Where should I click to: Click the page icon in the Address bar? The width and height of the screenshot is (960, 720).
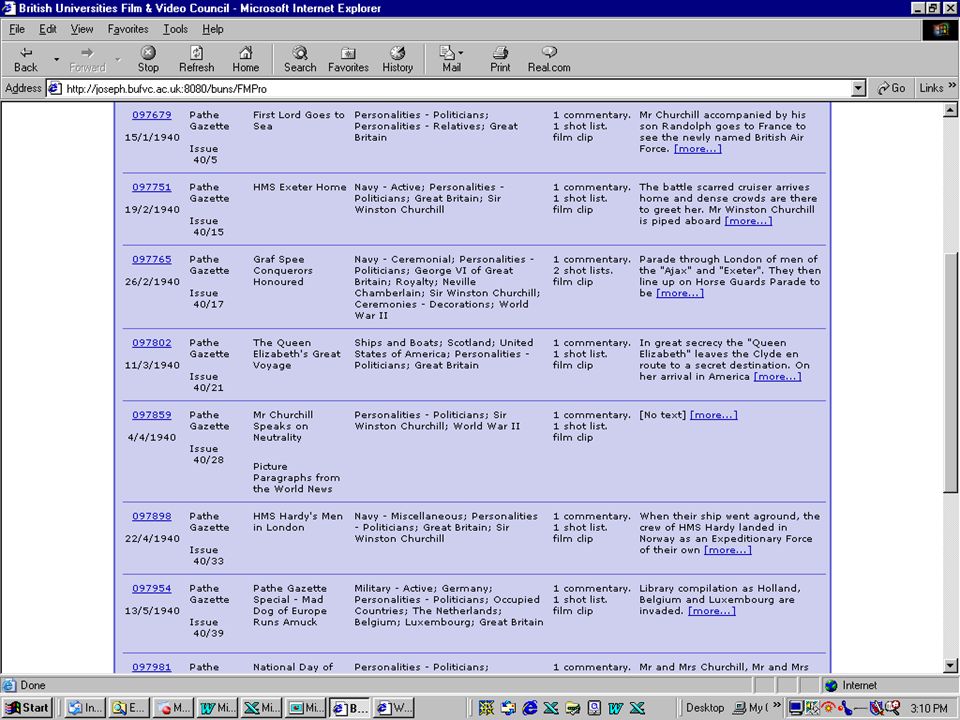[x=54, y=89]
